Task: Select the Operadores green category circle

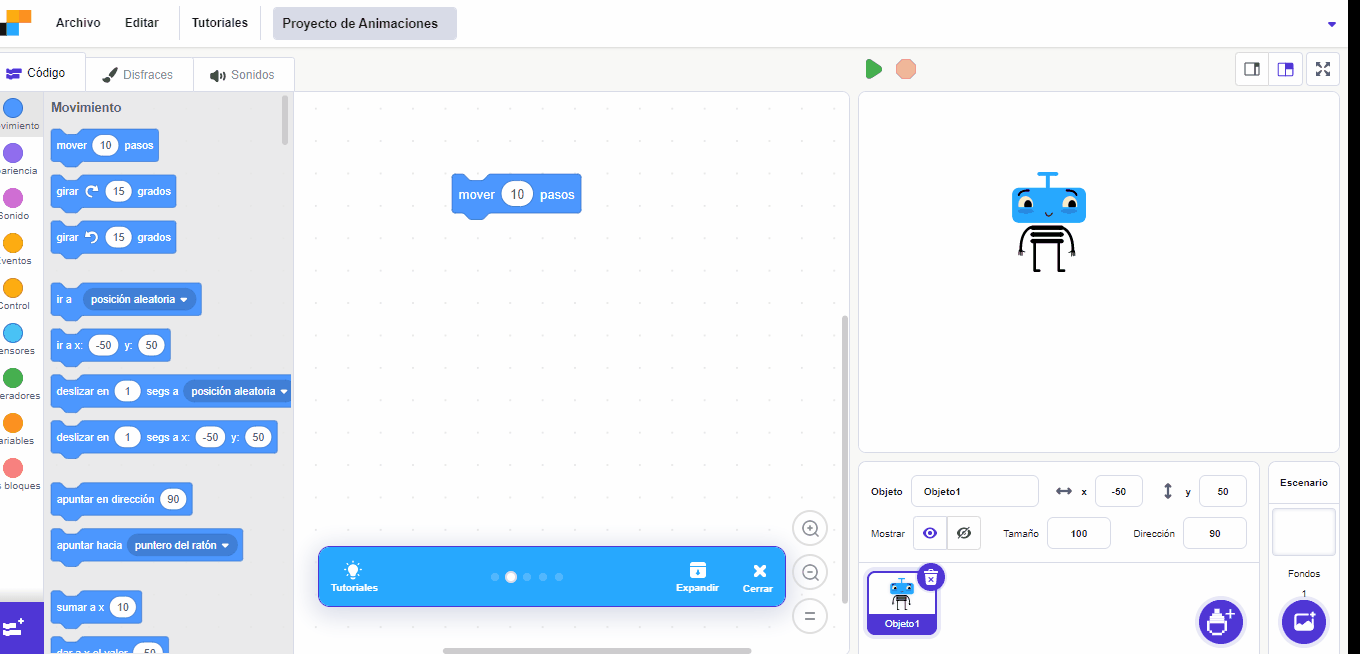Action: click(13, 378)
